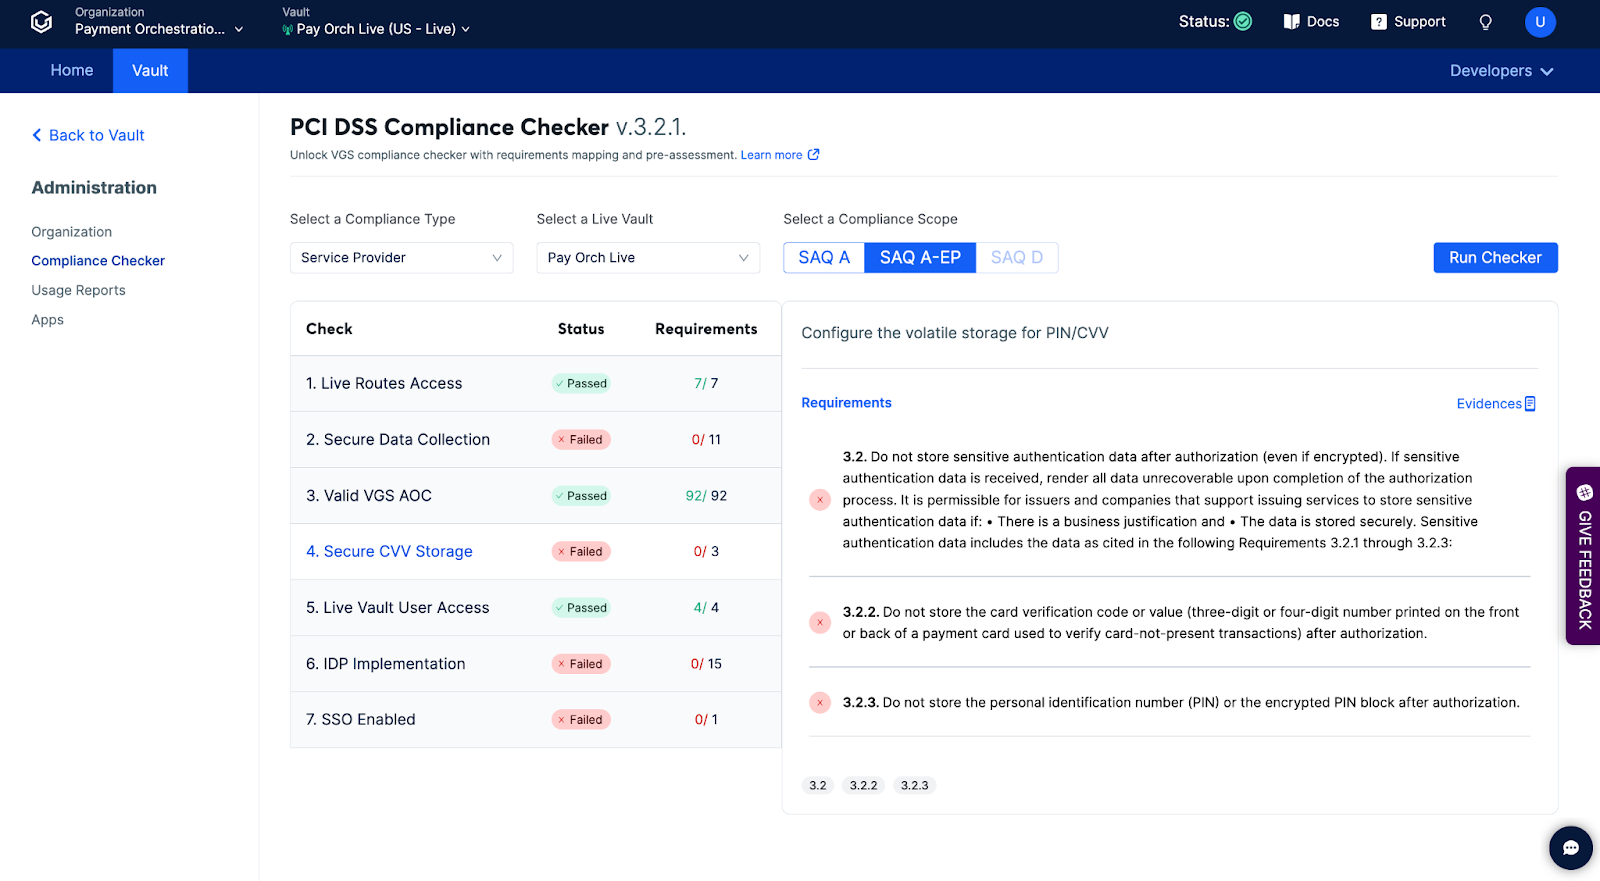The width and height of the screenshot is (1600, 881).
Task: Select the SSO Enabled check
Action: point(361,720)
